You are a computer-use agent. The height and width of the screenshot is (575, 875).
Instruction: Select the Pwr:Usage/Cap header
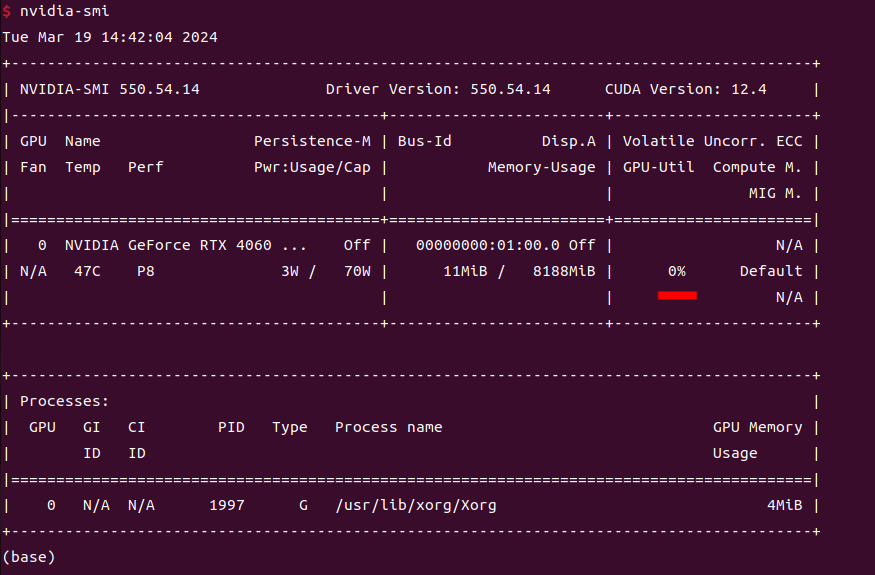[312, 167]
